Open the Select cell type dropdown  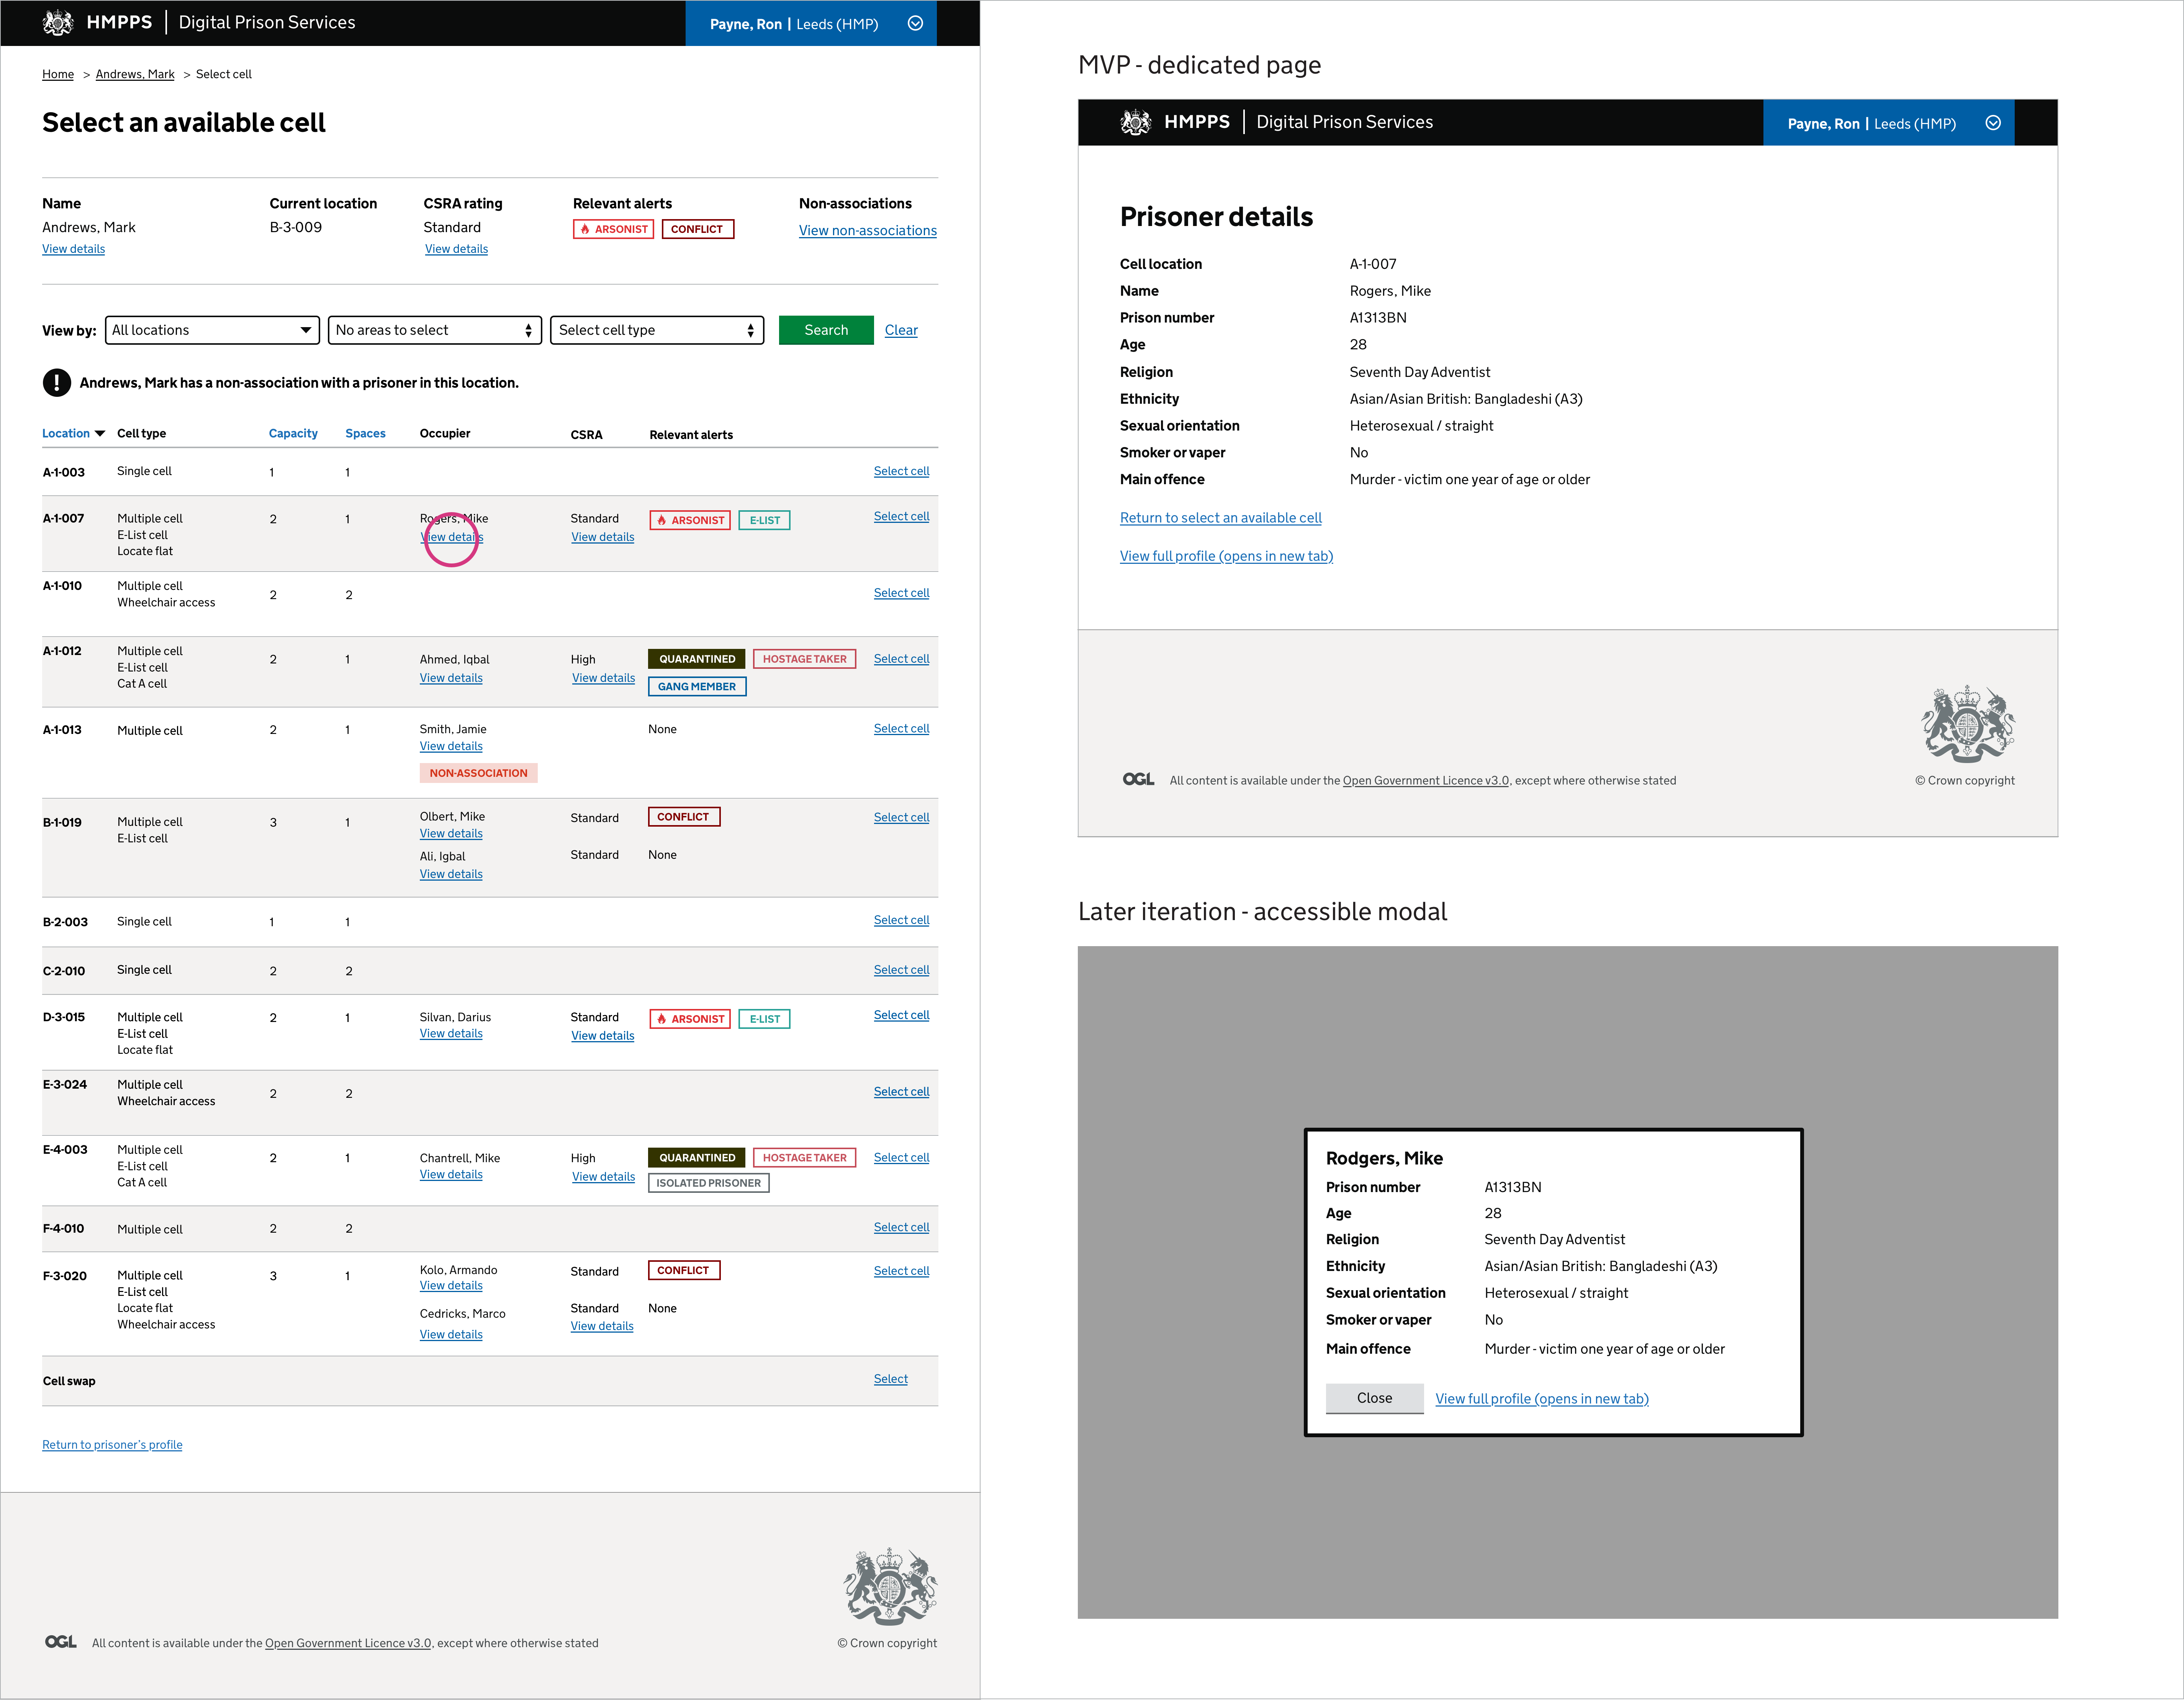click(x=657, y=330)
